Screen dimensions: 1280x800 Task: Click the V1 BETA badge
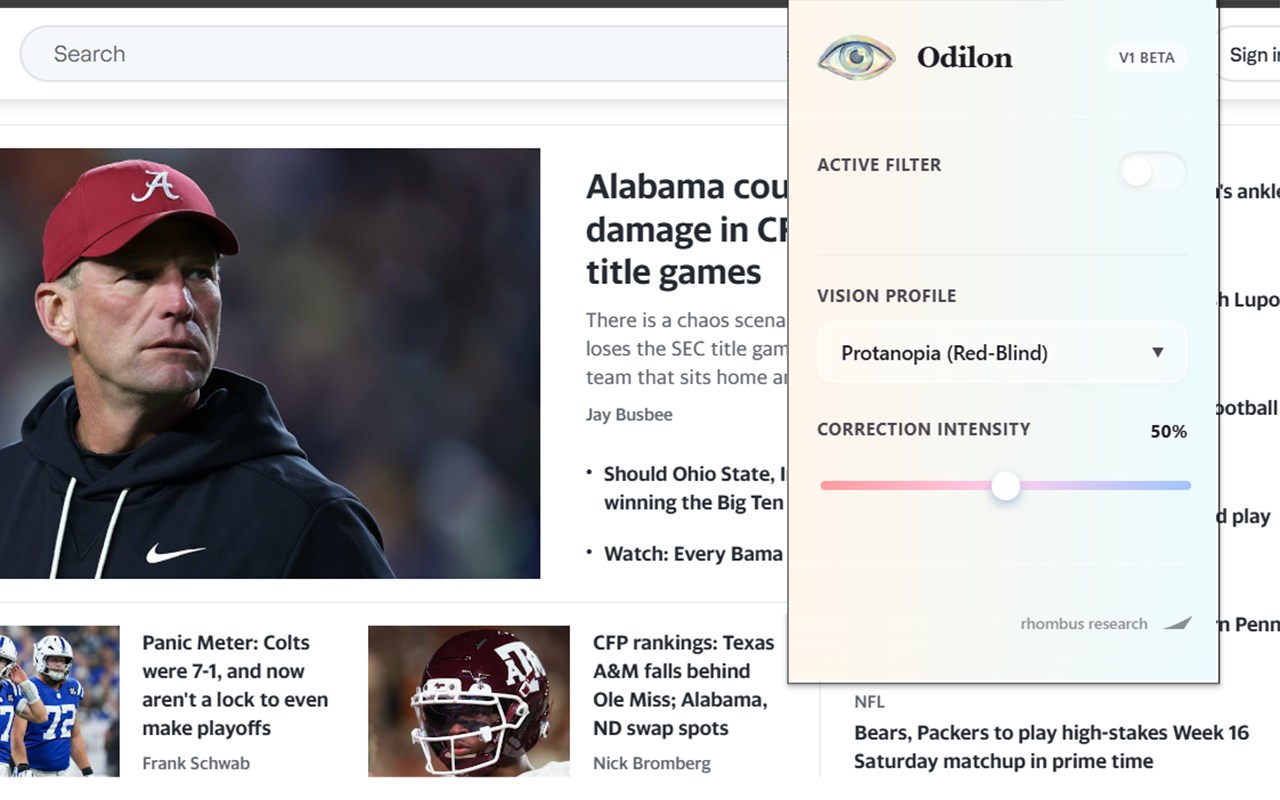1146,57
